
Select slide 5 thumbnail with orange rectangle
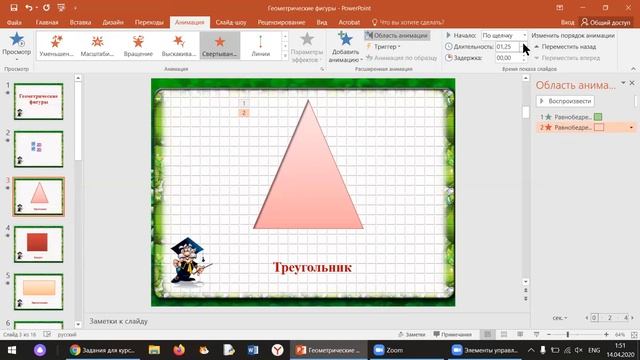pos(39,291)
